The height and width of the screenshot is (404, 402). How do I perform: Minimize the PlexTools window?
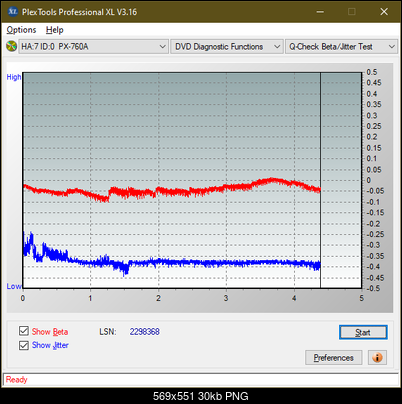[x=320, y=12]
